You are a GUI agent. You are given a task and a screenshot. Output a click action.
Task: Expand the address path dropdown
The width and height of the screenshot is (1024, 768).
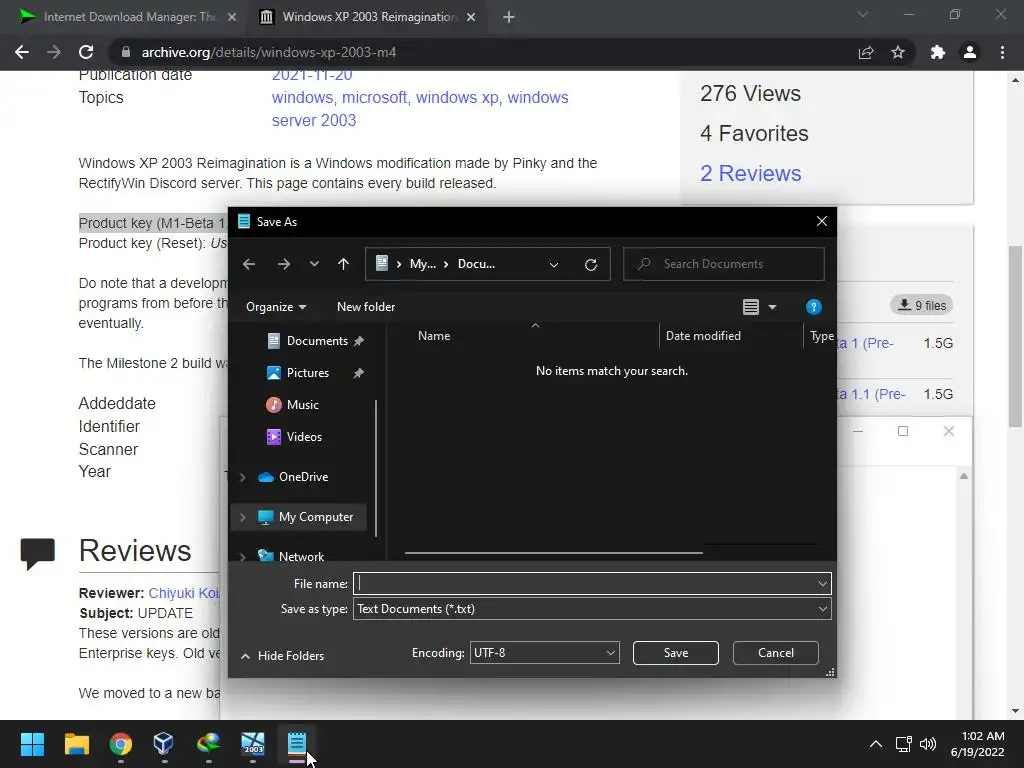point(554,264)
